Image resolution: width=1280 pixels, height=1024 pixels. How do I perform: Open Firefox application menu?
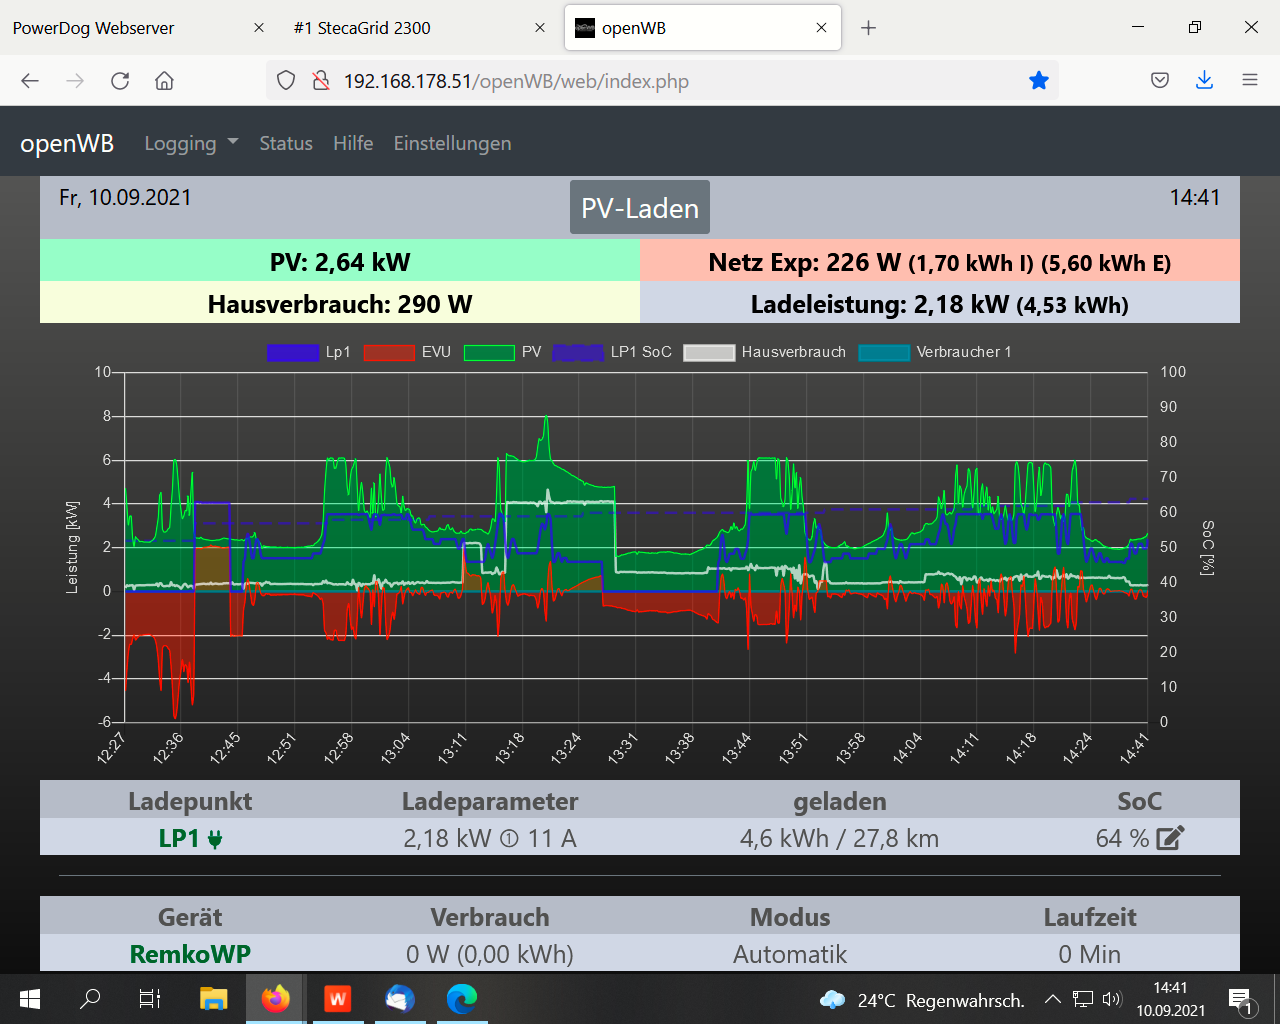pos(1249,81)
